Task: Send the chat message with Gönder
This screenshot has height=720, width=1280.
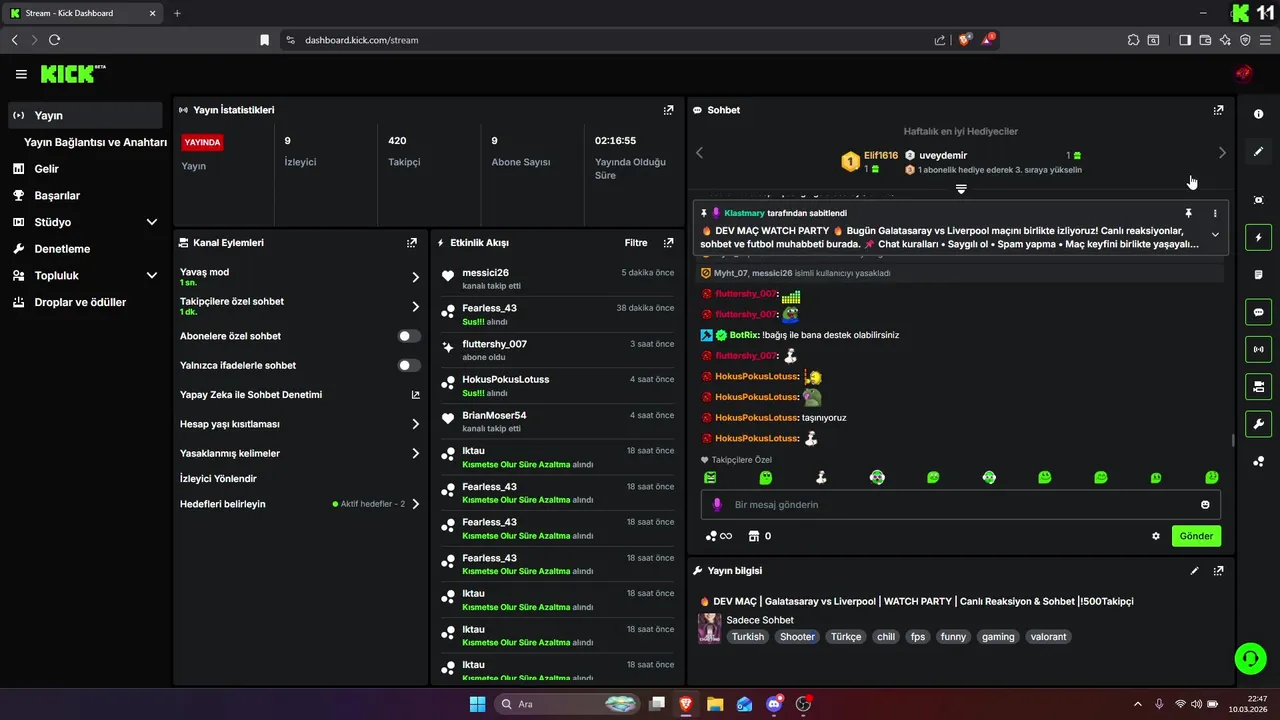Action: coord(1196,536)
